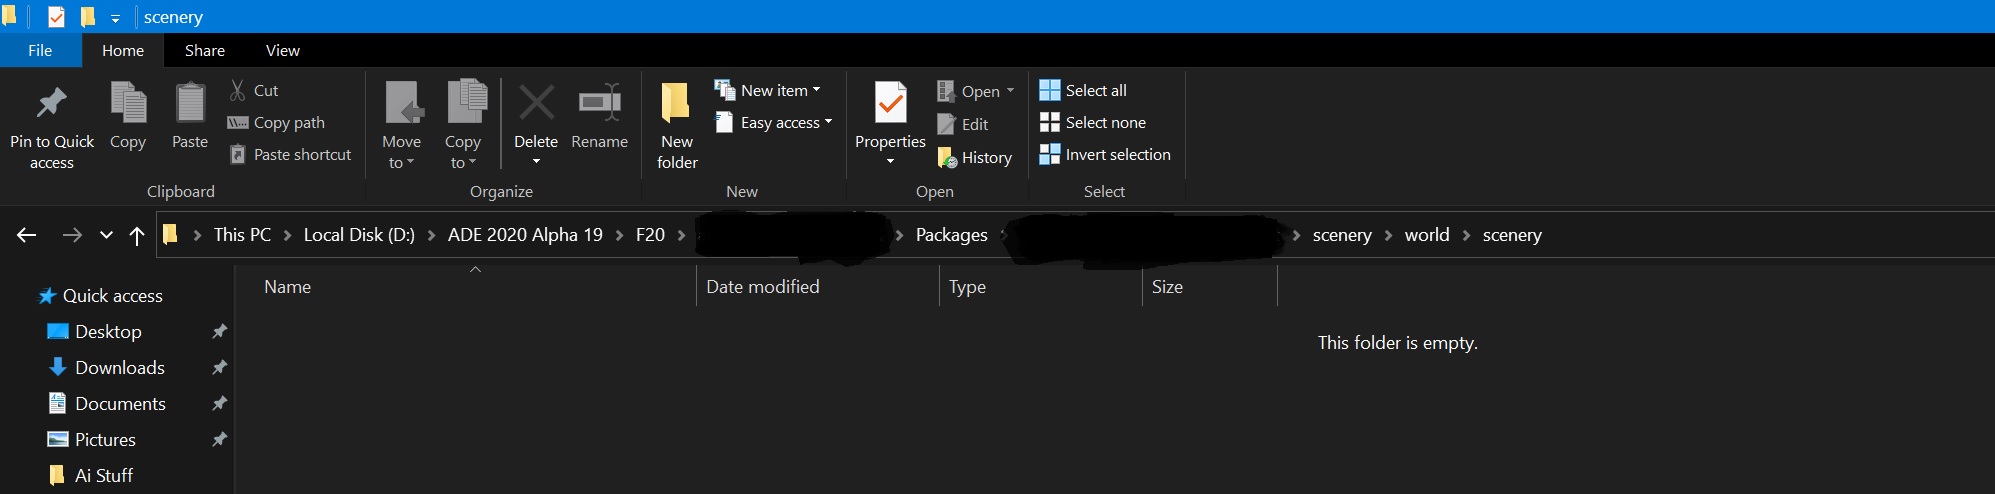This screenshot has height=494, width=1995.
Task: Click the world breadcrumb
Action: click(1427, 235)
